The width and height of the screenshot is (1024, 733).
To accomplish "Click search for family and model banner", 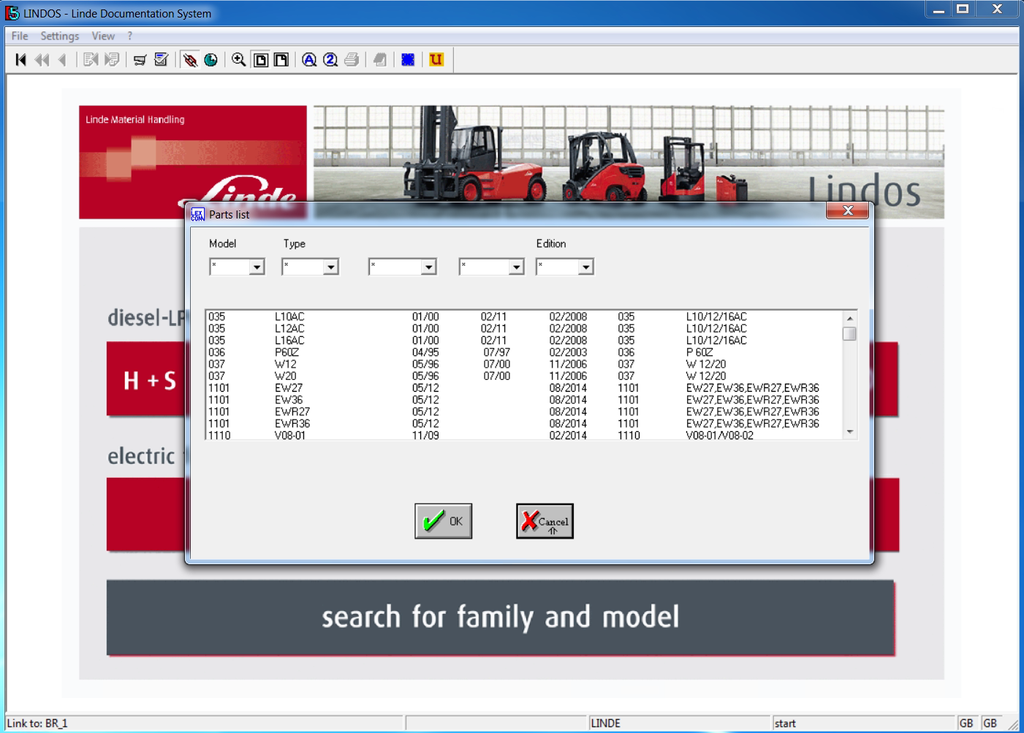I will tap(501, 617).
